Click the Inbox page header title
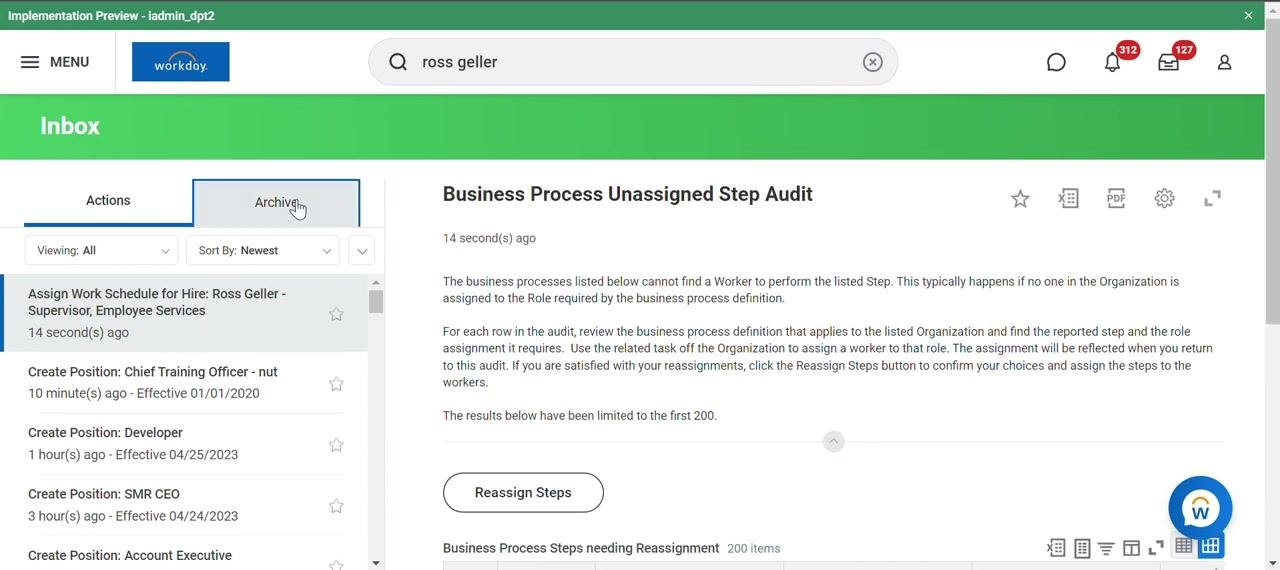The height and width of the screenshot is (570, 1280). [70, 126]
